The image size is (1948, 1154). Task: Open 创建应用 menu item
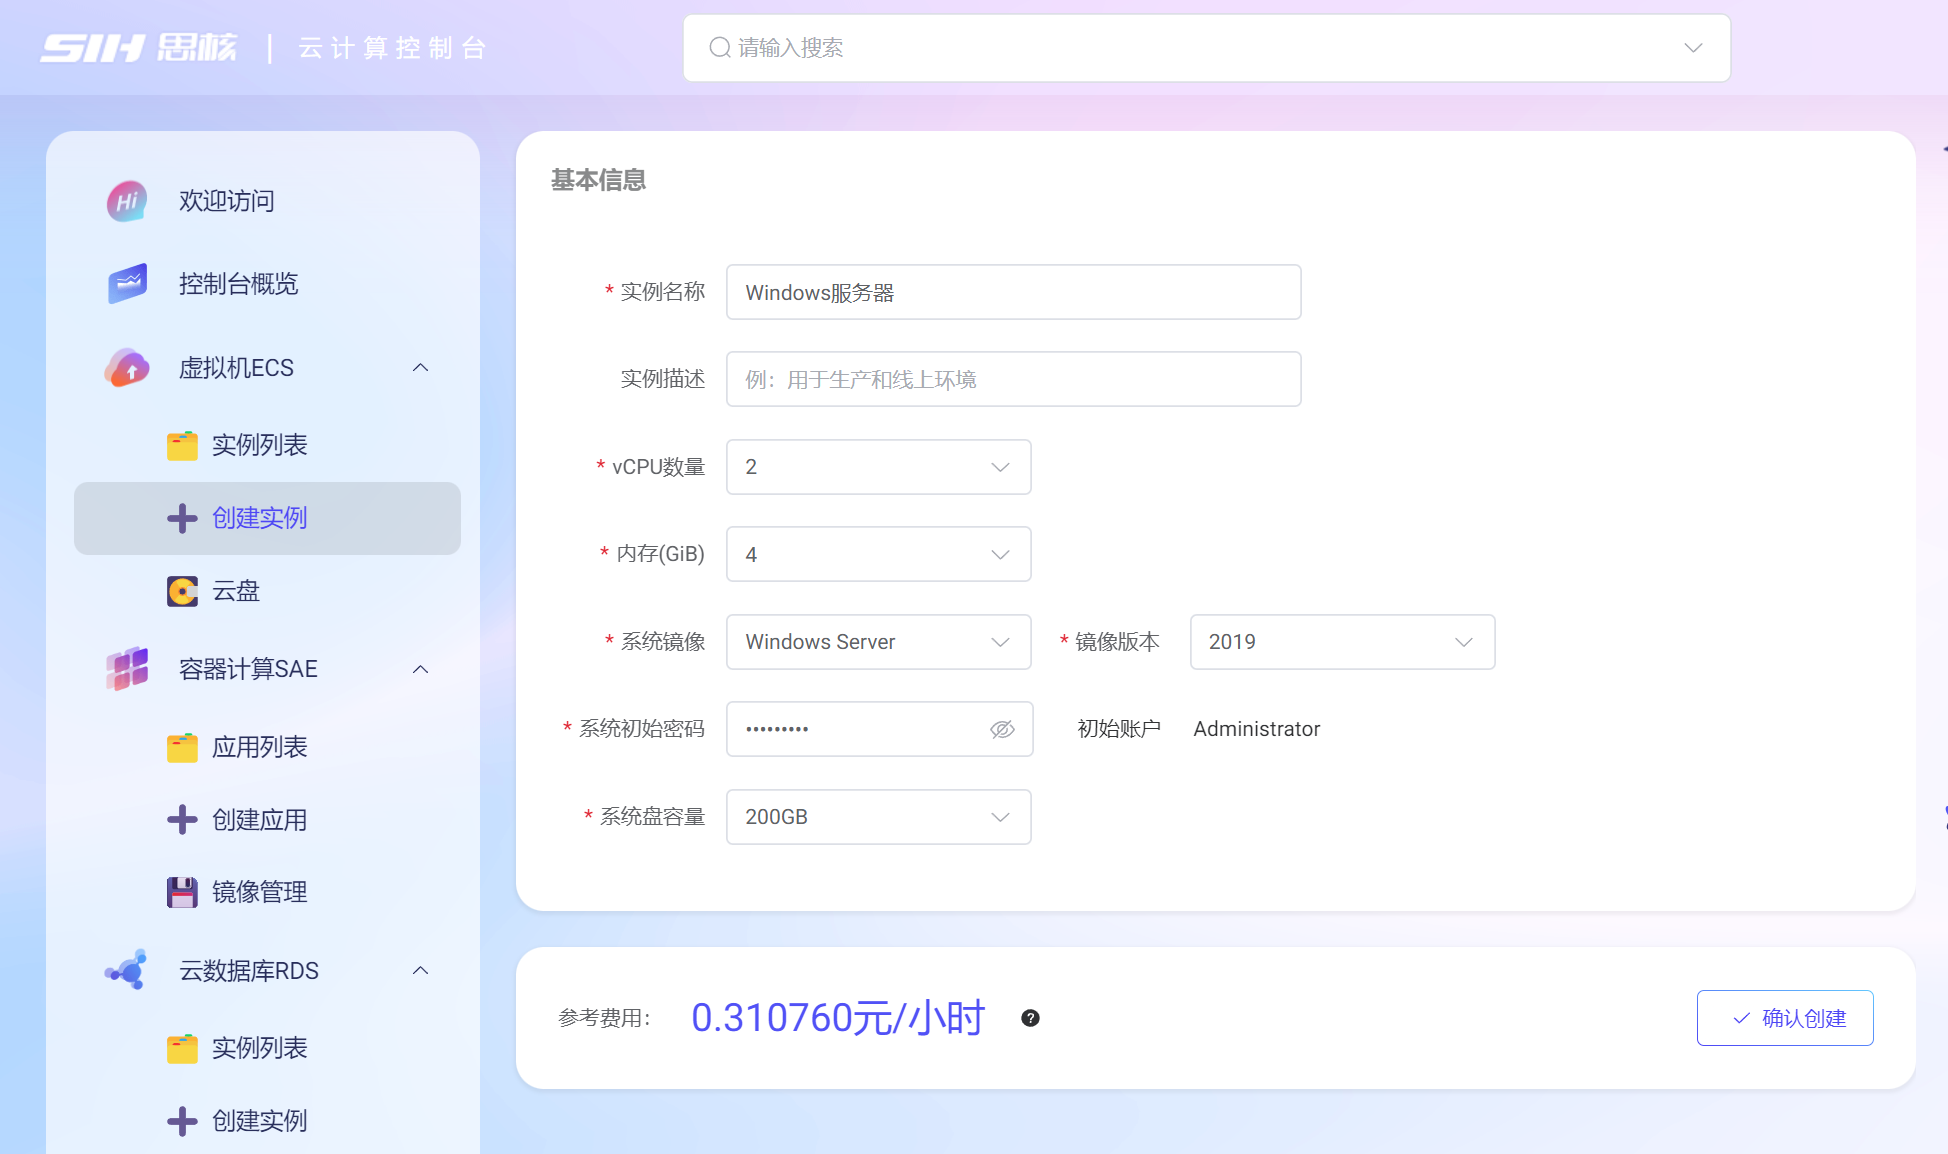pyautogui.click(x=267, y=820)
